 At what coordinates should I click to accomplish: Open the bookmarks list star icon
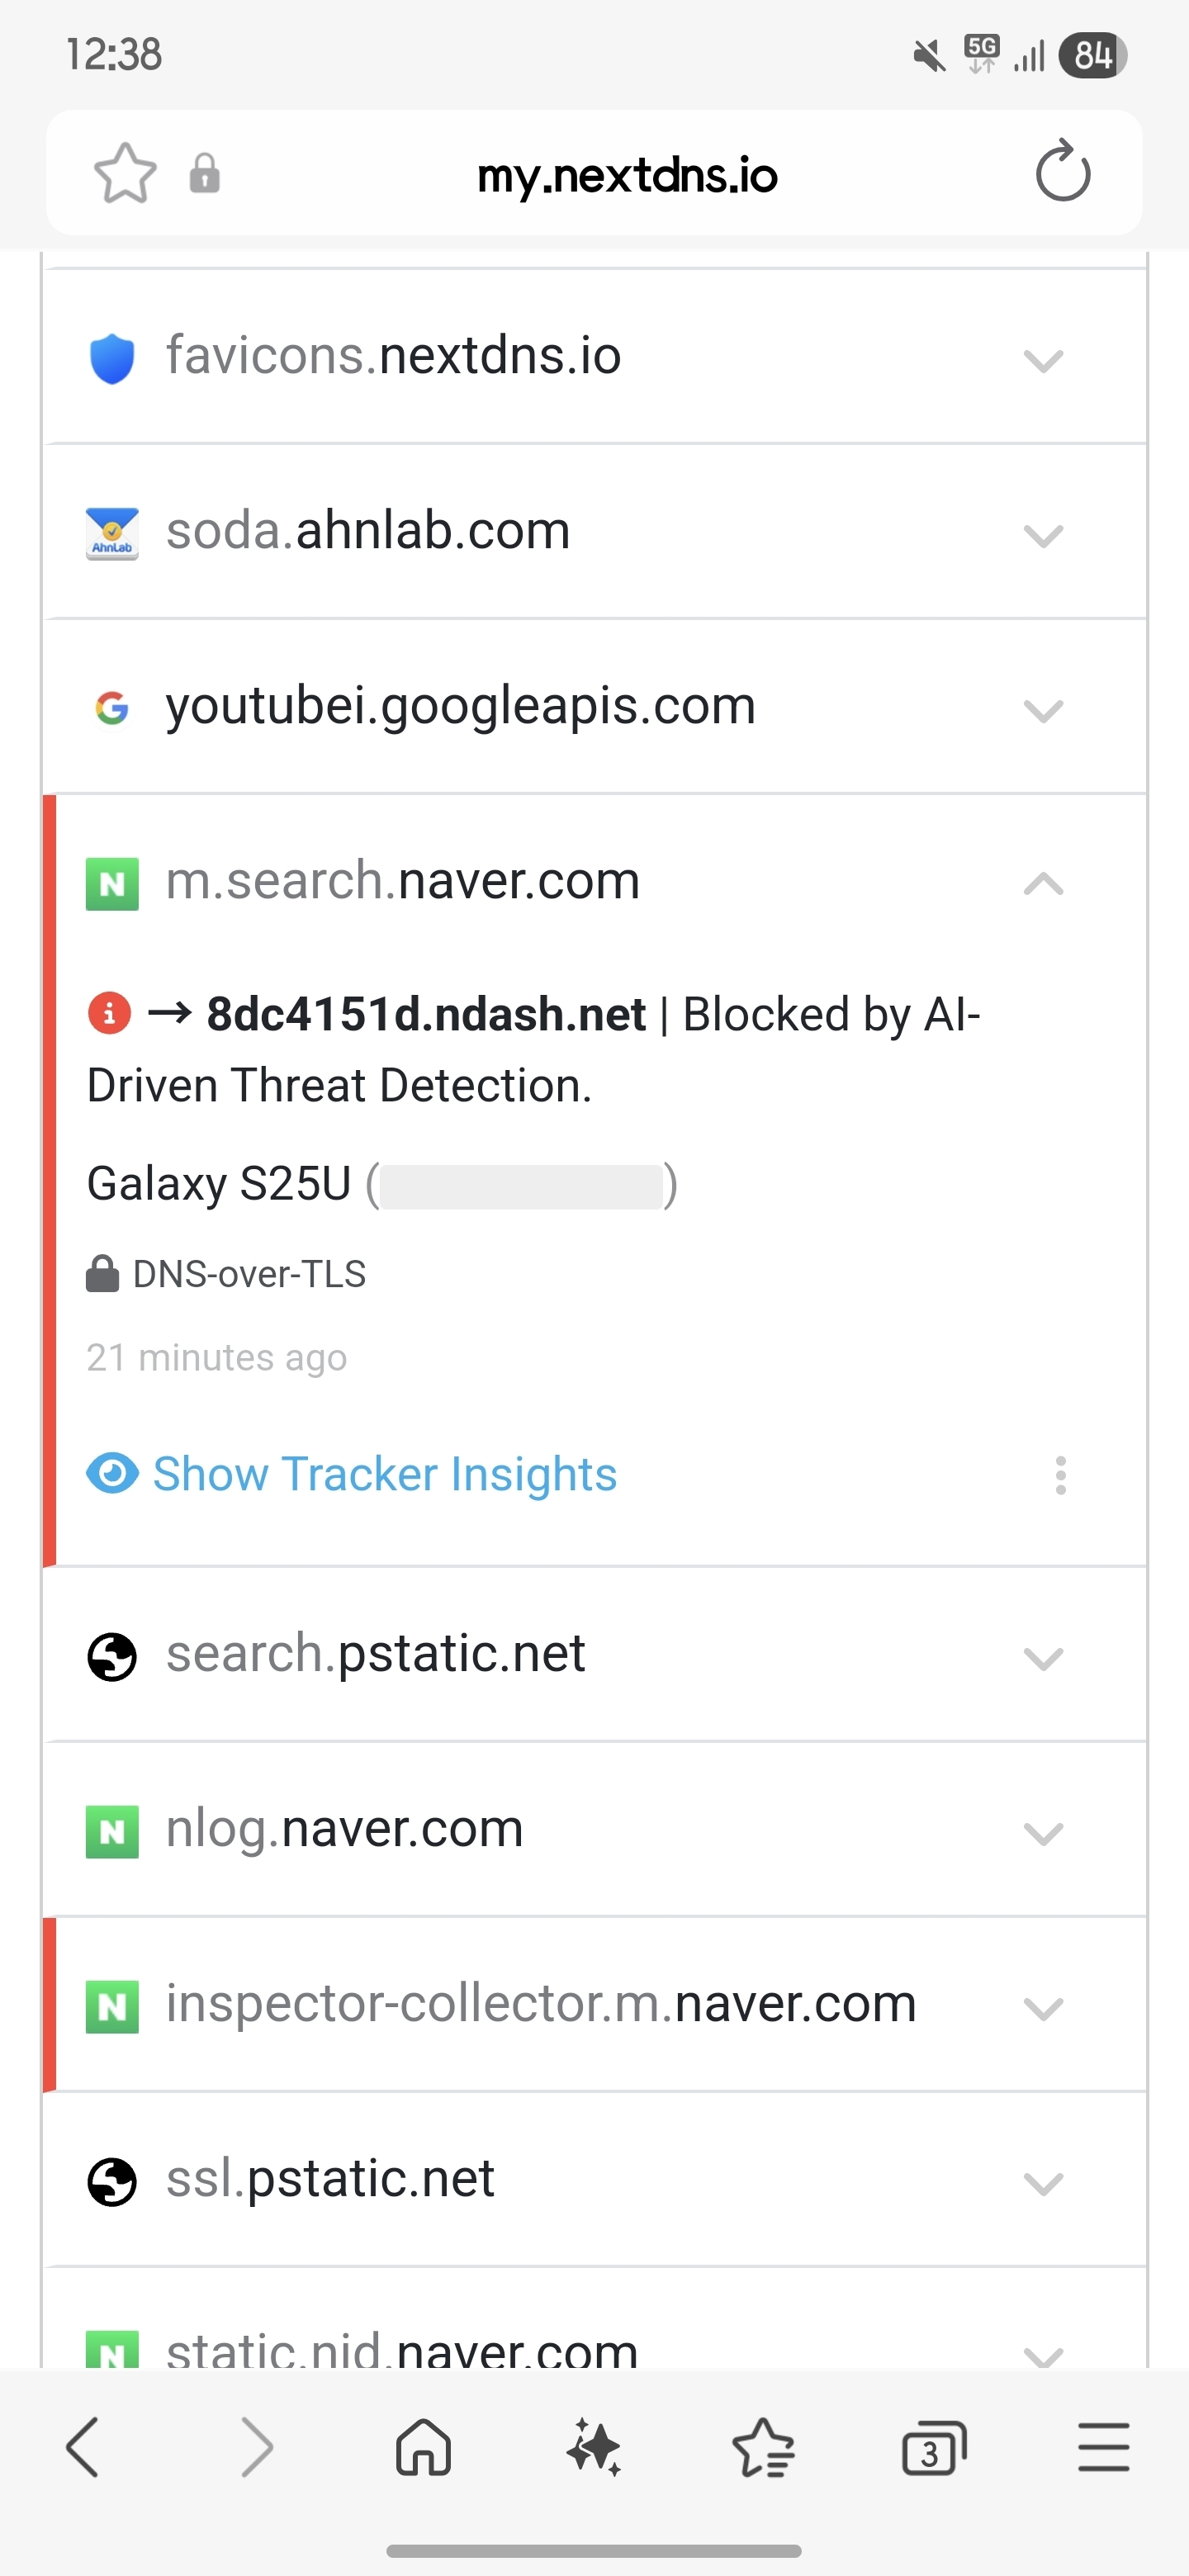click(x=763, y=2447)
